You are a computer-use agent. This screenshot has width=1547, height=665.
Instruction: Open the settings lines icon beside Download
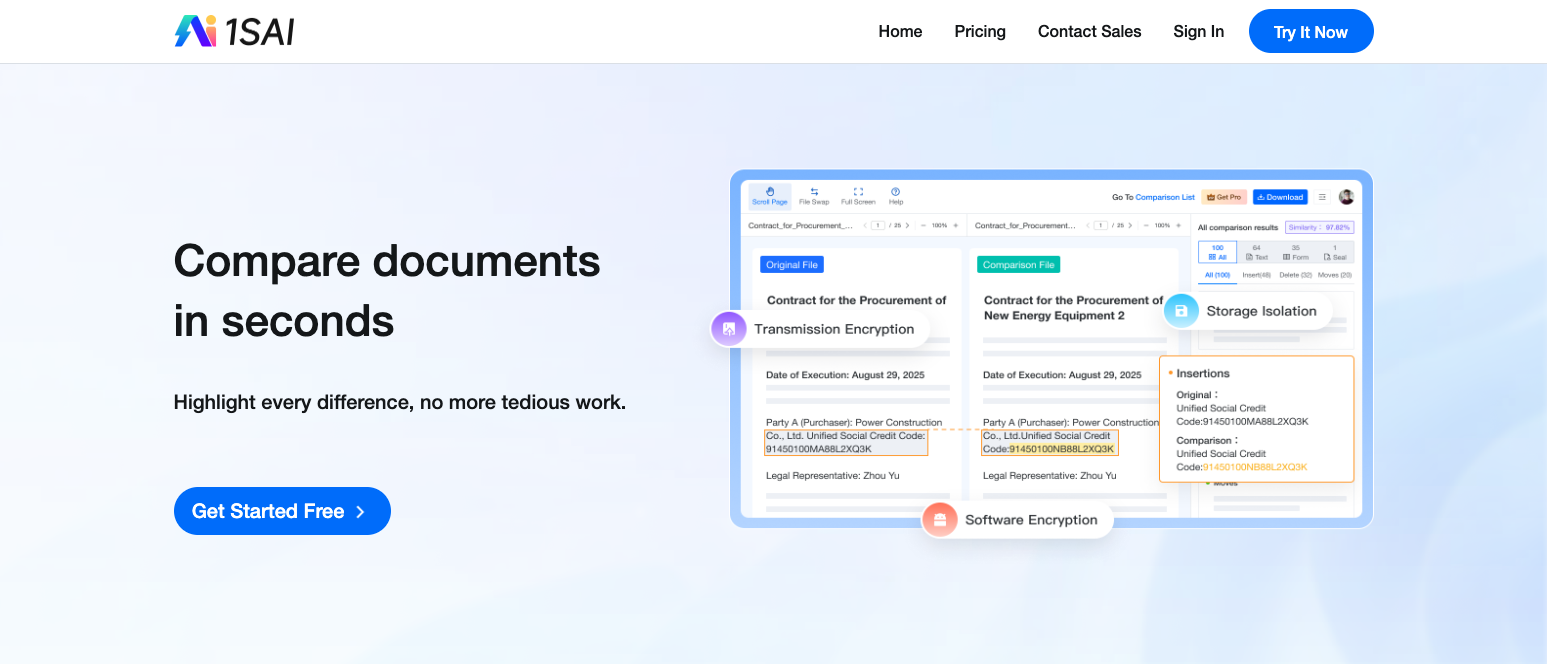click(x=1322, y=197)
